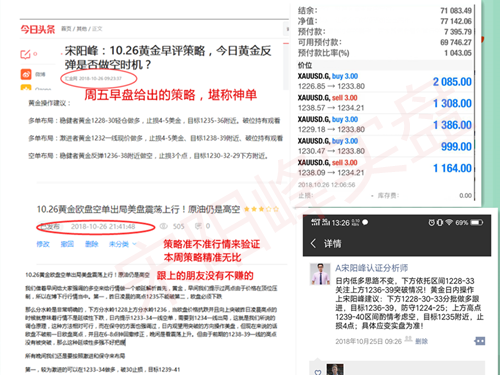Screen dimensions: 500x375
Task: Share via the orange Weibo icon
Action: coord(26,74)
